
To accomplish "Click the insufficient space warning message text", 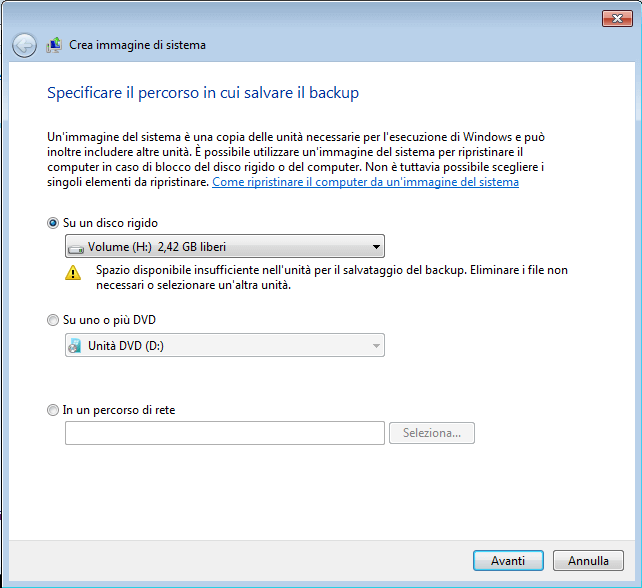I will point(332,277).
